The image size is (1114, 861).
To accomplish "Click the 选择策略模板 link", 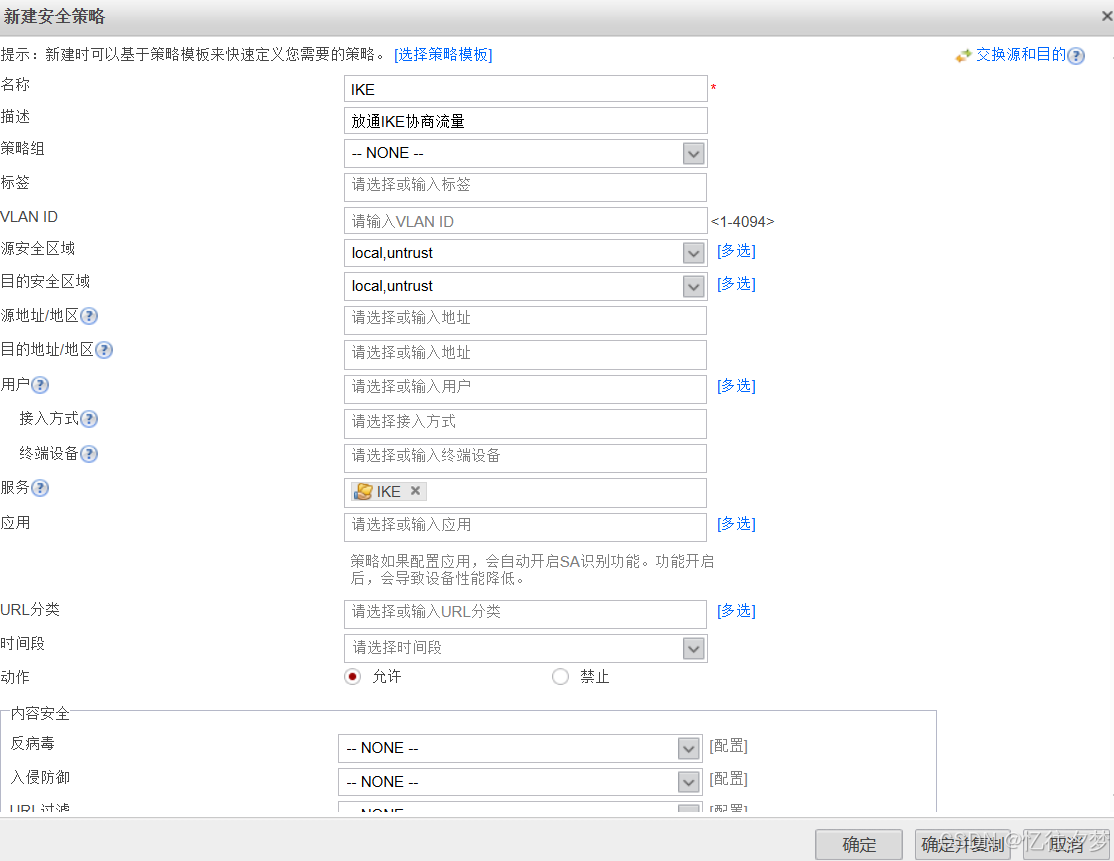I will (x=443, y=55).
